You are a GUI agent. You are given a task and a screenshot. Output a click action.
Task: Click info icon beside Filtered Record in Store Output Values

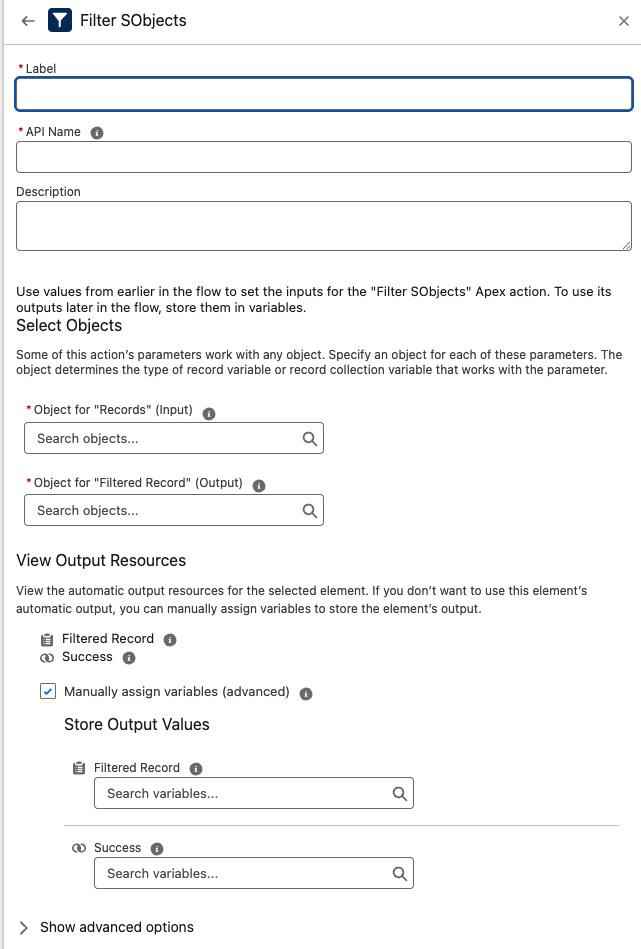click(196, 769)
